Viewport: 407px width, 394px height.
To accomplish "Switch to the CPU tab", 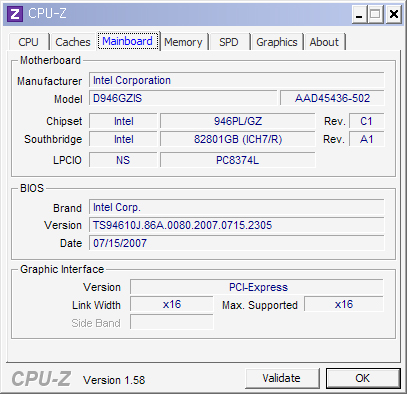I will pos(29,42).
